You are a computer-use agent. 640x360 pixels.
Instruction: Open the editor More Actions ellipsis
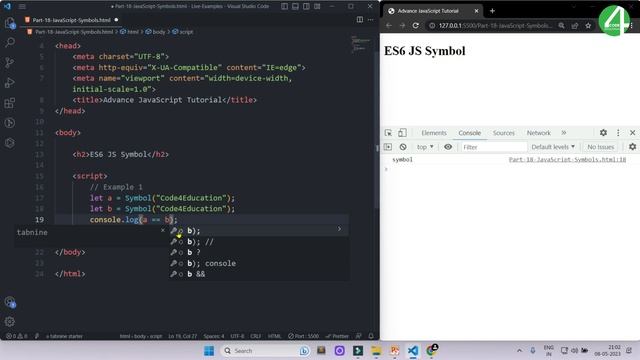click(371, 20)
